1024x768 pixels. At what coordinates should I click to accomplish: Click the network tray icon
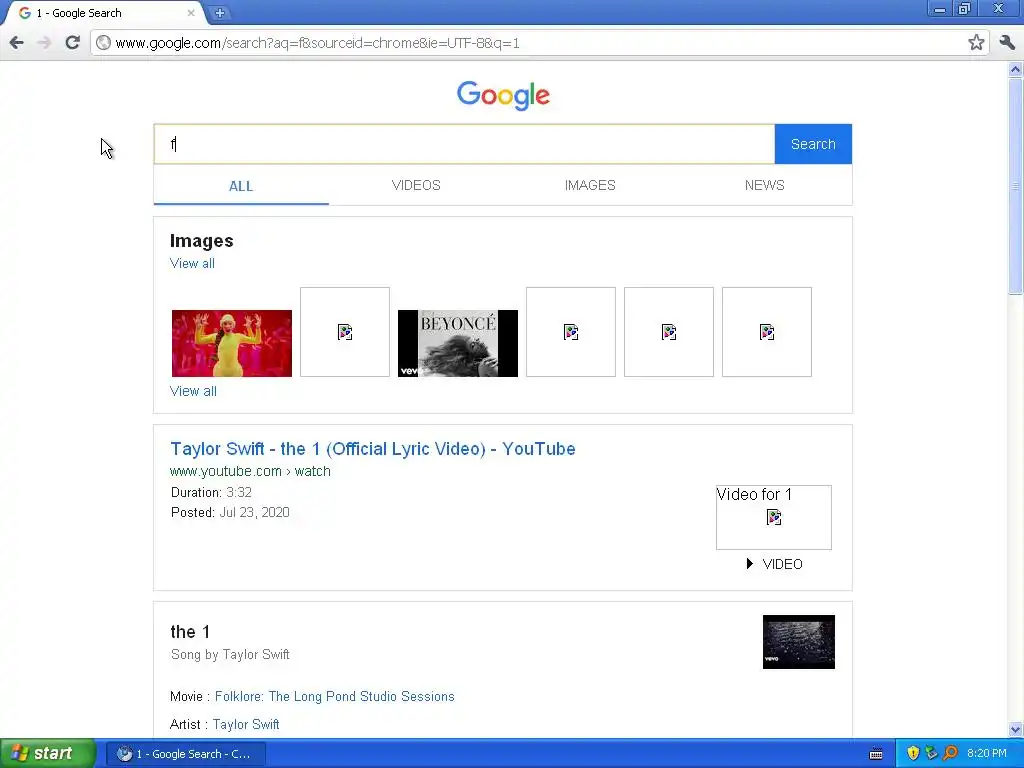(x=931, y=754)
